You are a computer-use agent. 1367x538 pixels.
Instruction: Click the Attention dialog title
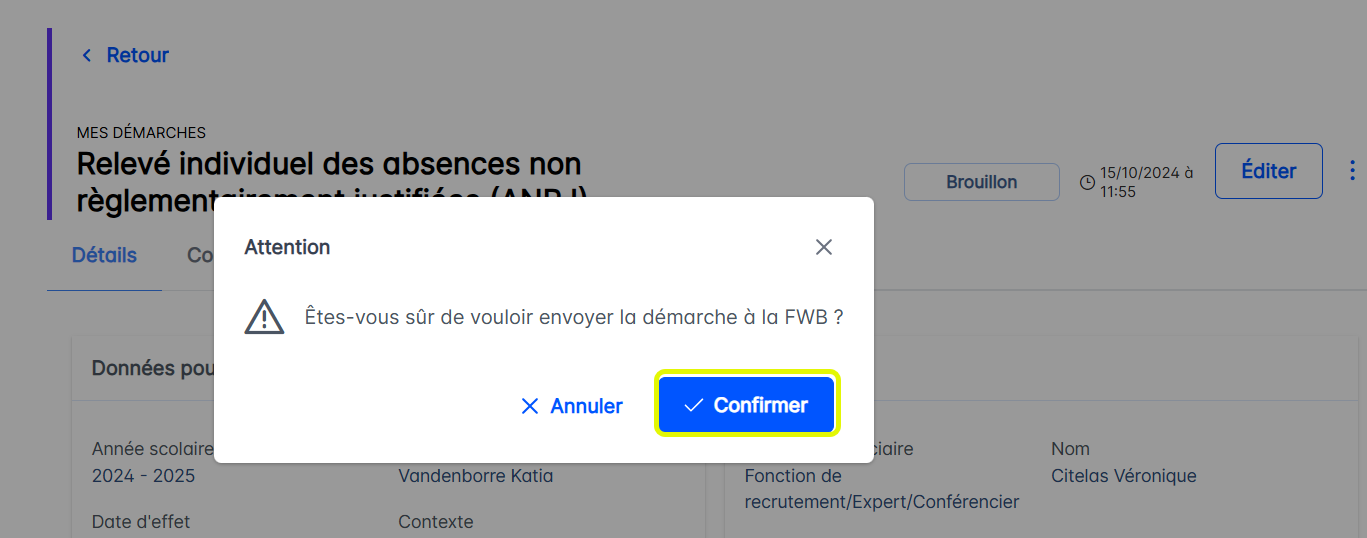287,247
